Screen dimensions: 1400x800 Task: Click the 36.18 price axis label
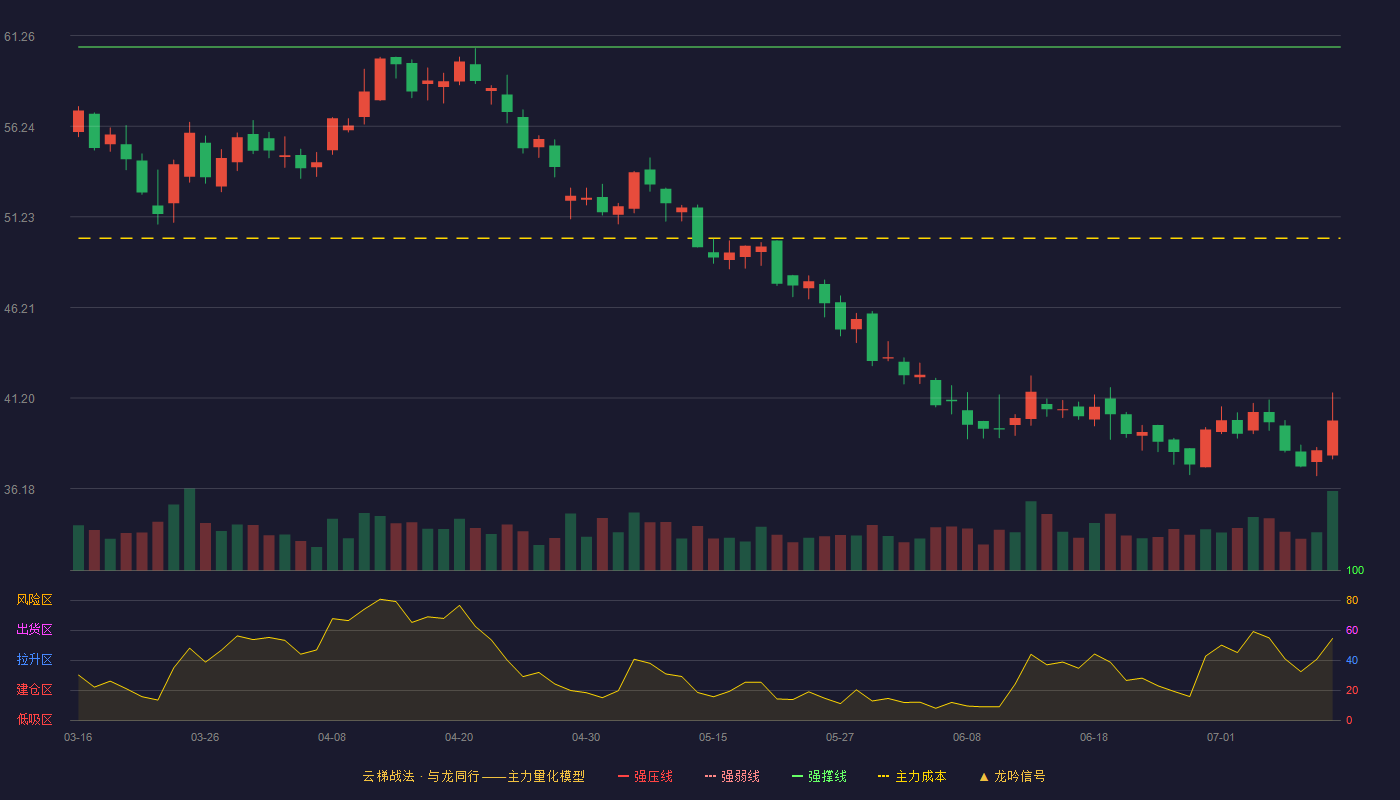[20, 489]
